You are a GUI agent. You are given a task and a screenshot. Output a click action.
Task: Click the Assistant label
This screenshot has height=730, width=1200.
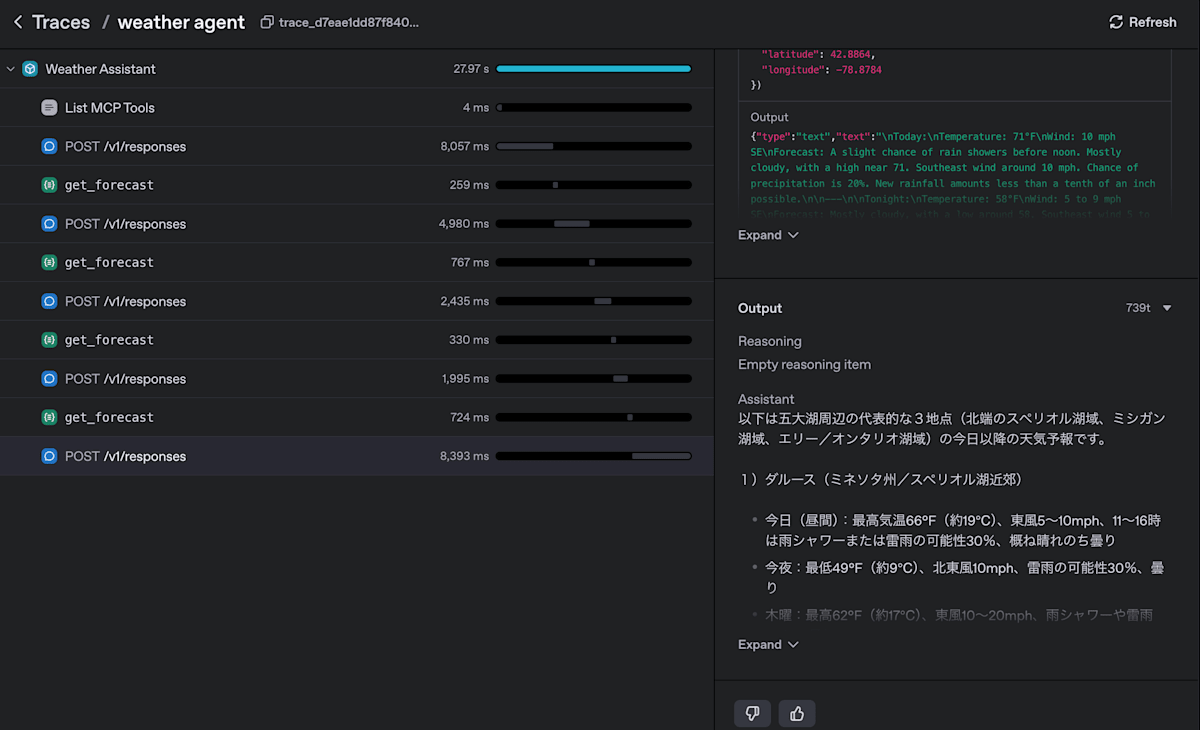pos(766,399)
